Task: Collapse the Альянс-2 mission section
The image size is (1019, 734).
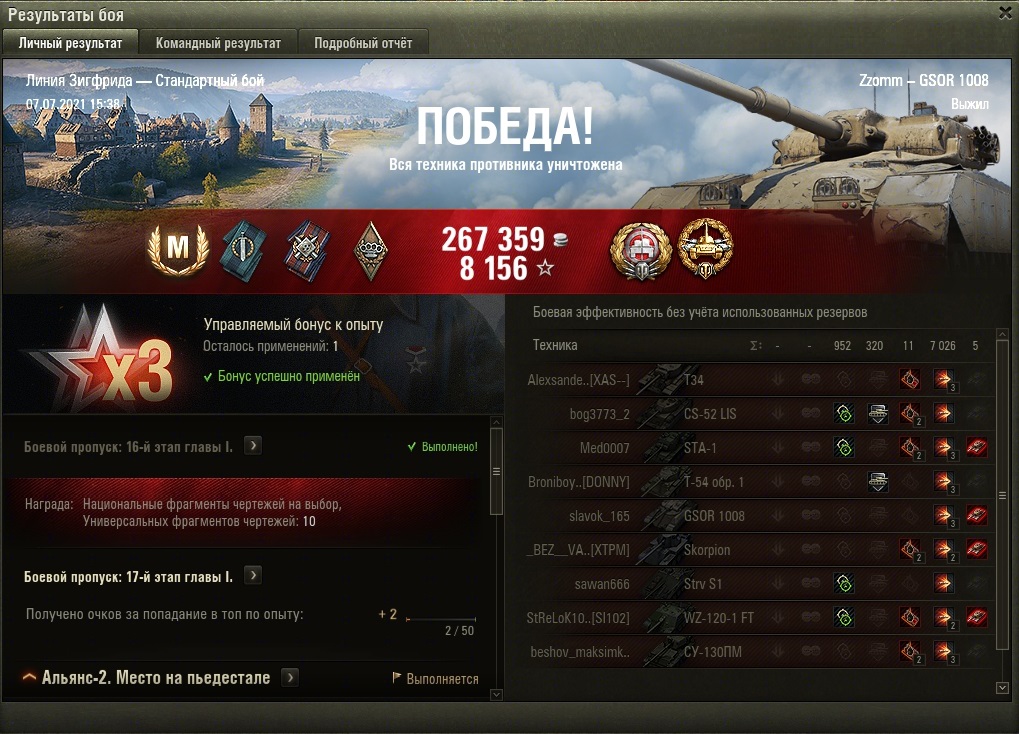Action: point(29,677)
